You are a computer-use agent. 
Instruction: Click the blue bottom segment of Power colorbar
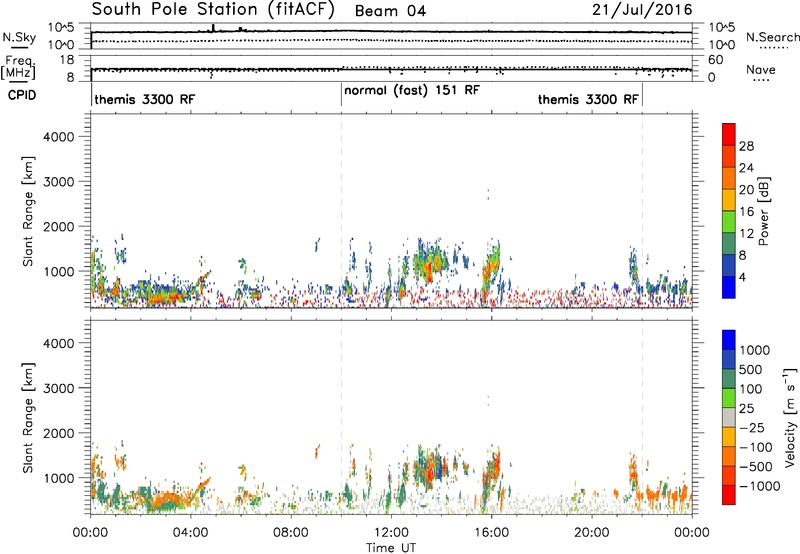[x=729, y=287]
